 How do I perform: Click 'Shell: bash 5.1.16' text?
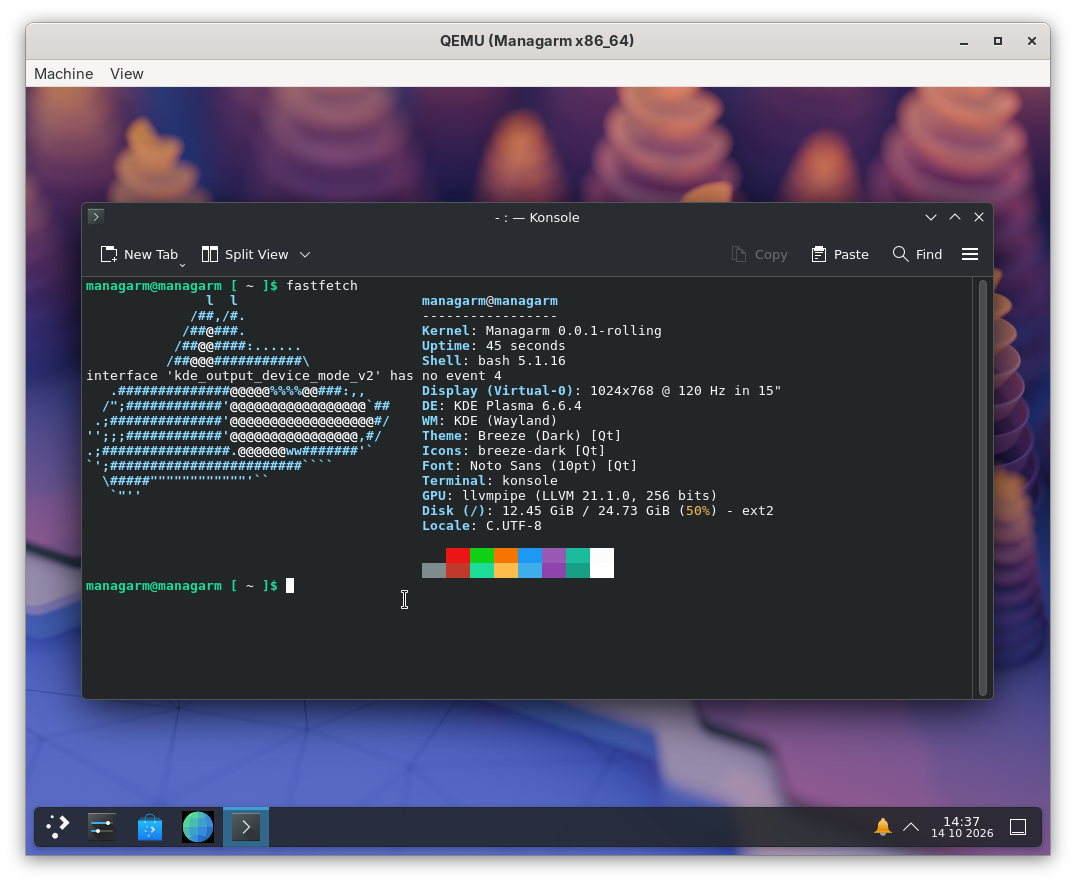[493, 361]
